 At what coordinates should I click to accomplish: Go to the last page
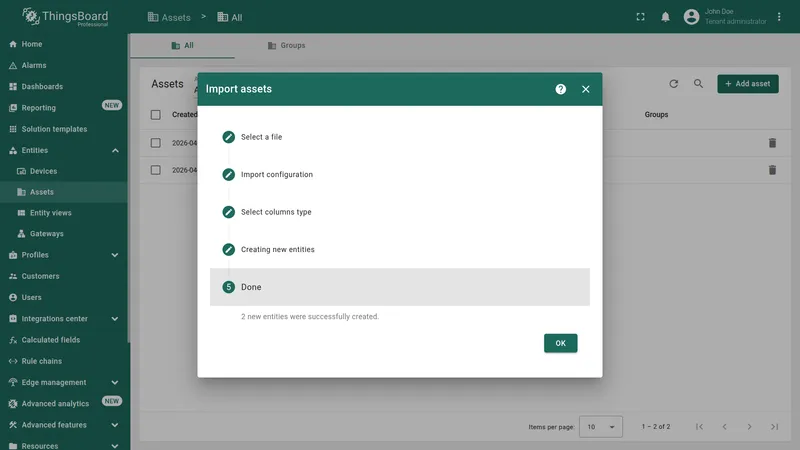pos(774,427)
